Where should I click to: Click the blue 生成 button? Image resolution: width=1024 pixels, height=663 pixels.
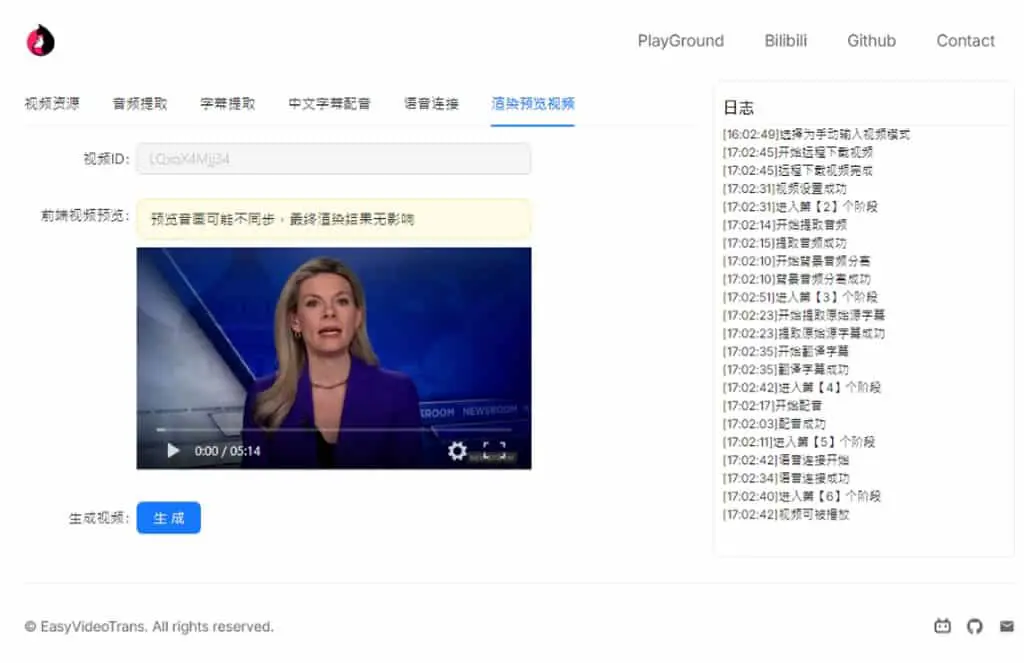pos(168,518)
